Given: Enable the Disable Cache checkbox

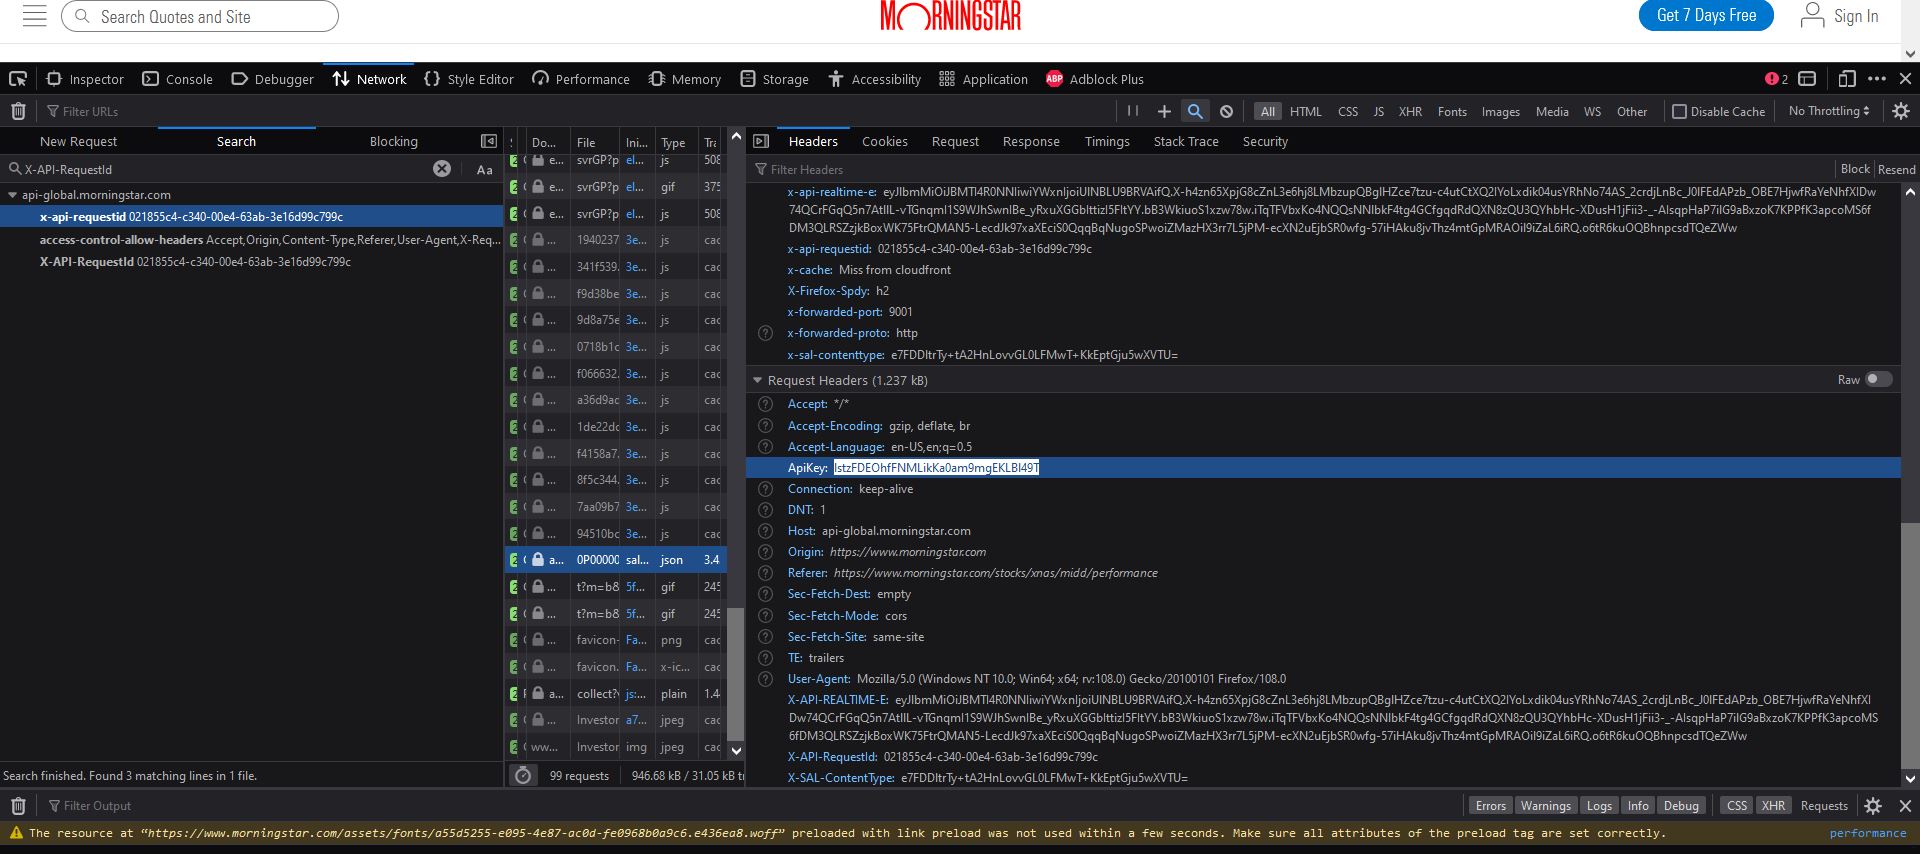Looking at the screenshot, I should (x=1680, y=111).
